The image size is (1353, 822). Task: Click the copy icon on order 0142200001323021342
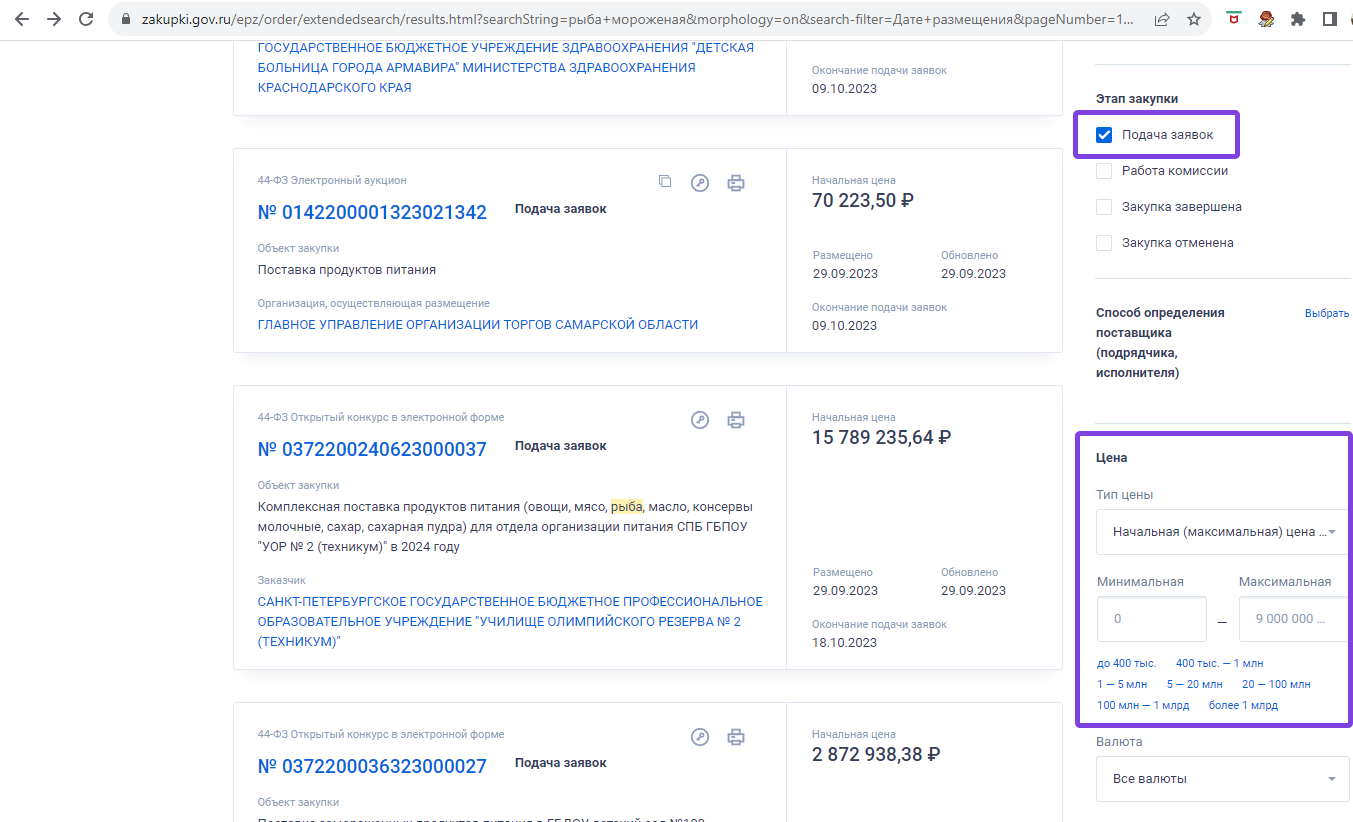tap(665, 182)
